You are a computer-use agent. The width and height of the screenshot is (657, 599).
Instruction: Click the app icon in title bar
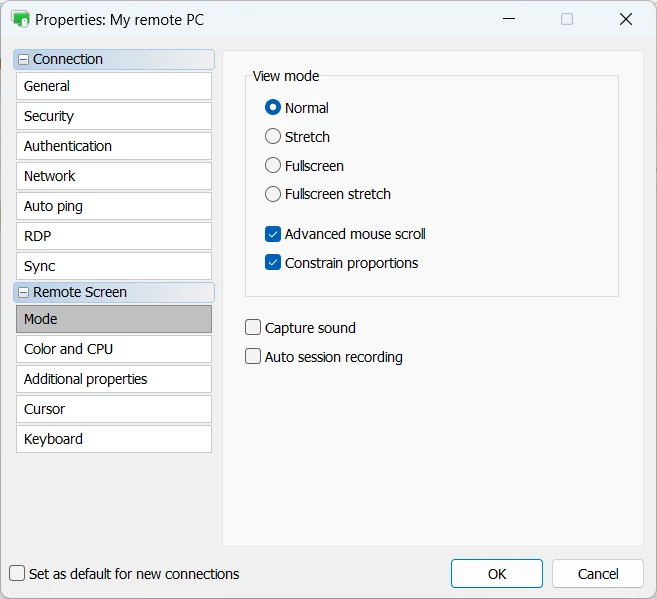click(x=20, y=19)
